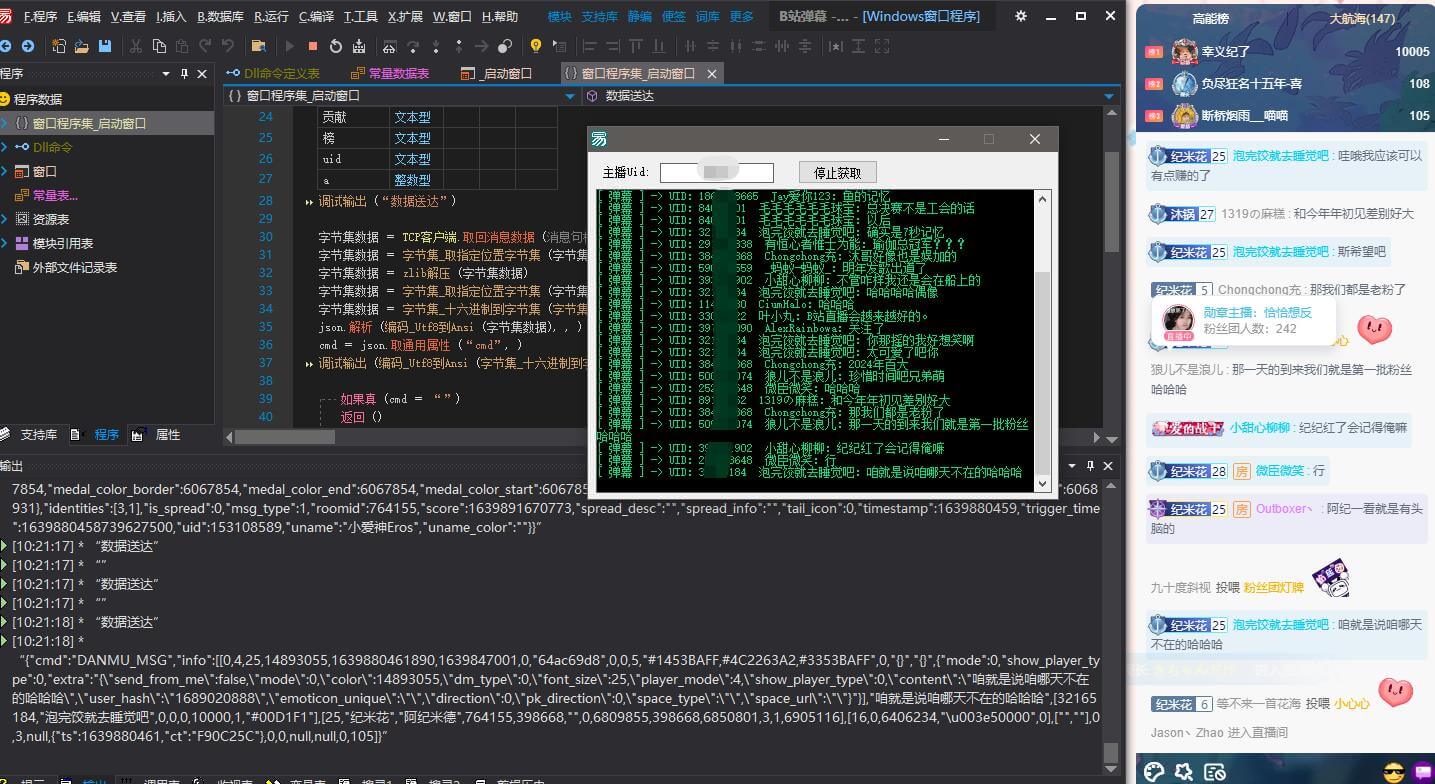Open the emoji picker in chat panel
The width and height of the screenshot is (1435, 784).
point(1393,771)
